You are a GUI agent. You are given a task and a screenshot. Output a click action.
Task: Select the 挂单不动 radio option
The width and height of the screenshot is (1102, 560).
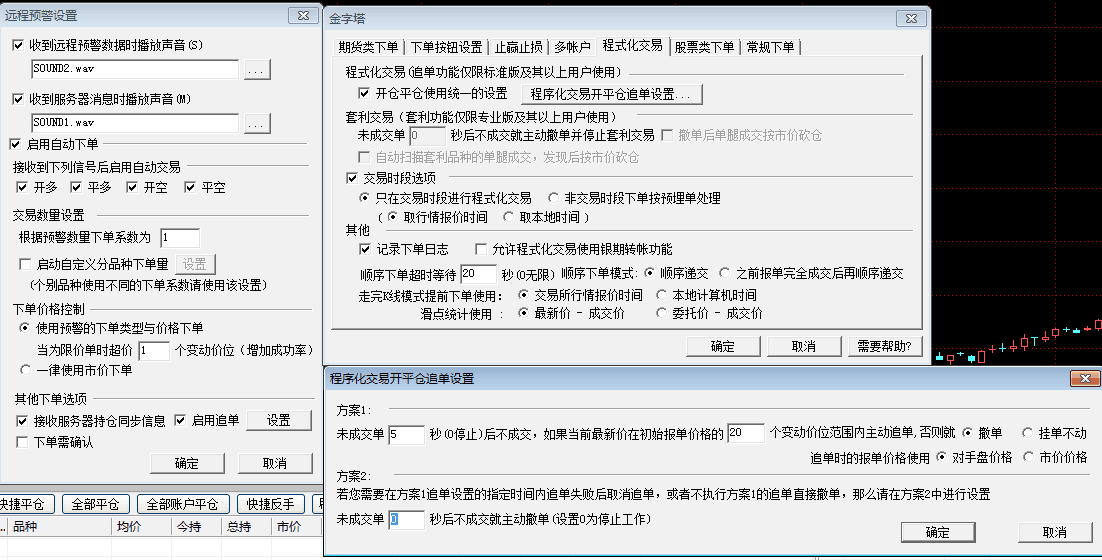pyautogui.click(x=1026, y=433)
